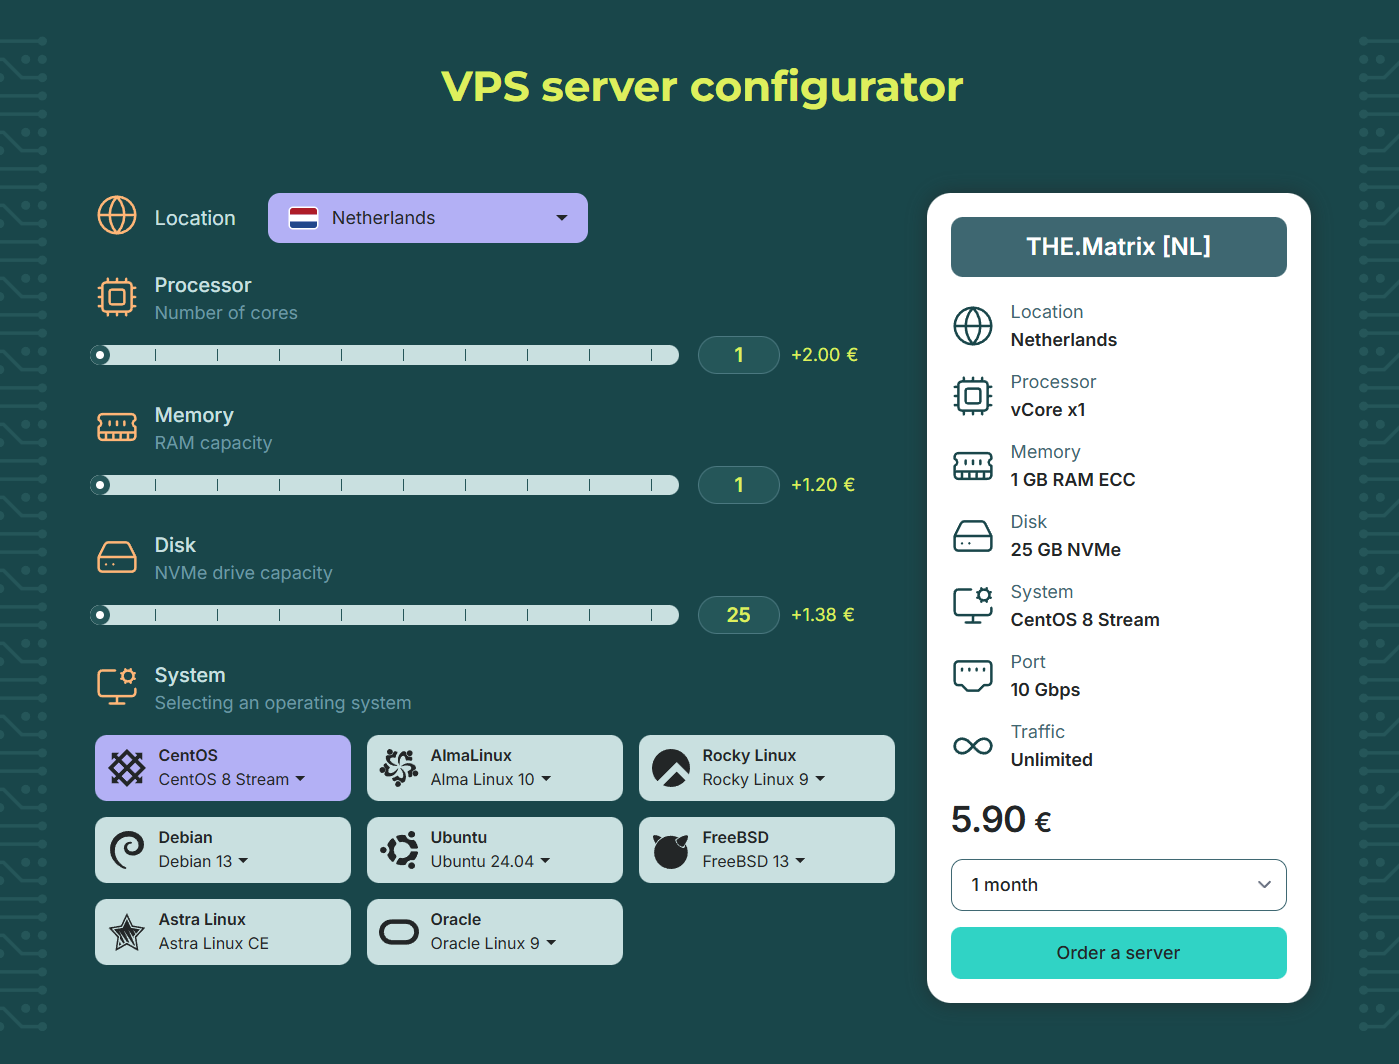This screenshot has width=1399, height=1064.
Task: Click the FreeBSD logo icon
Action: click(x=671, y=850)
